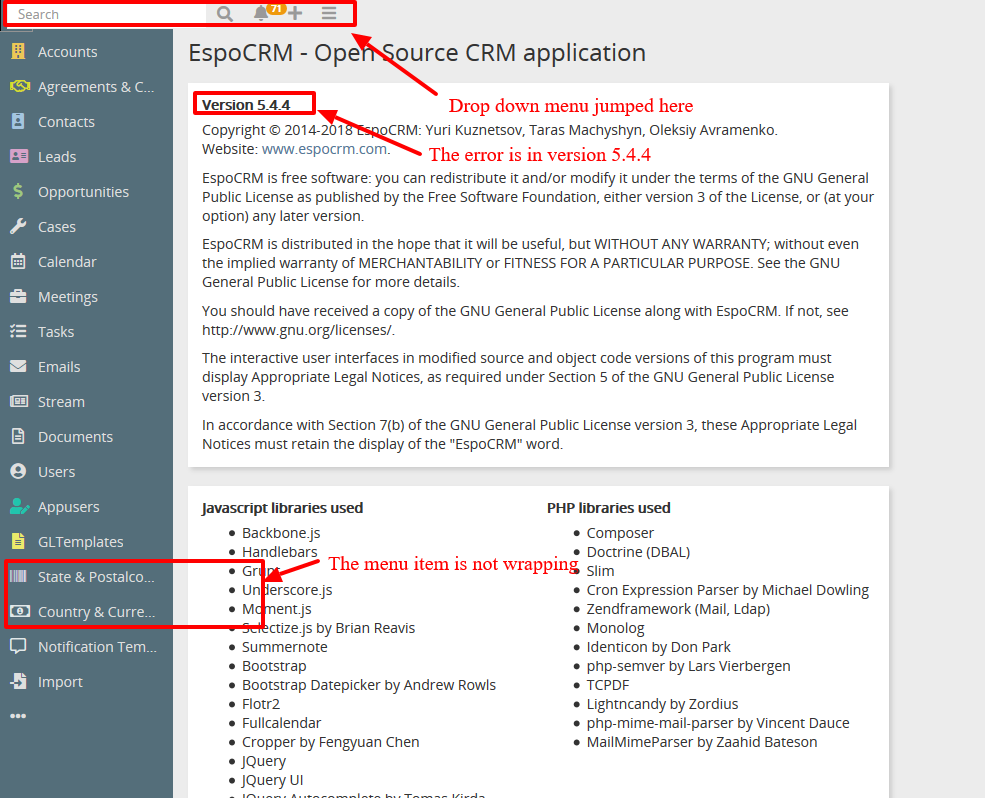Screen dimensions: 985x798
Task: Click 'Fullcalendar' list item
Action: pyautogui.click(x=281, y=723)
